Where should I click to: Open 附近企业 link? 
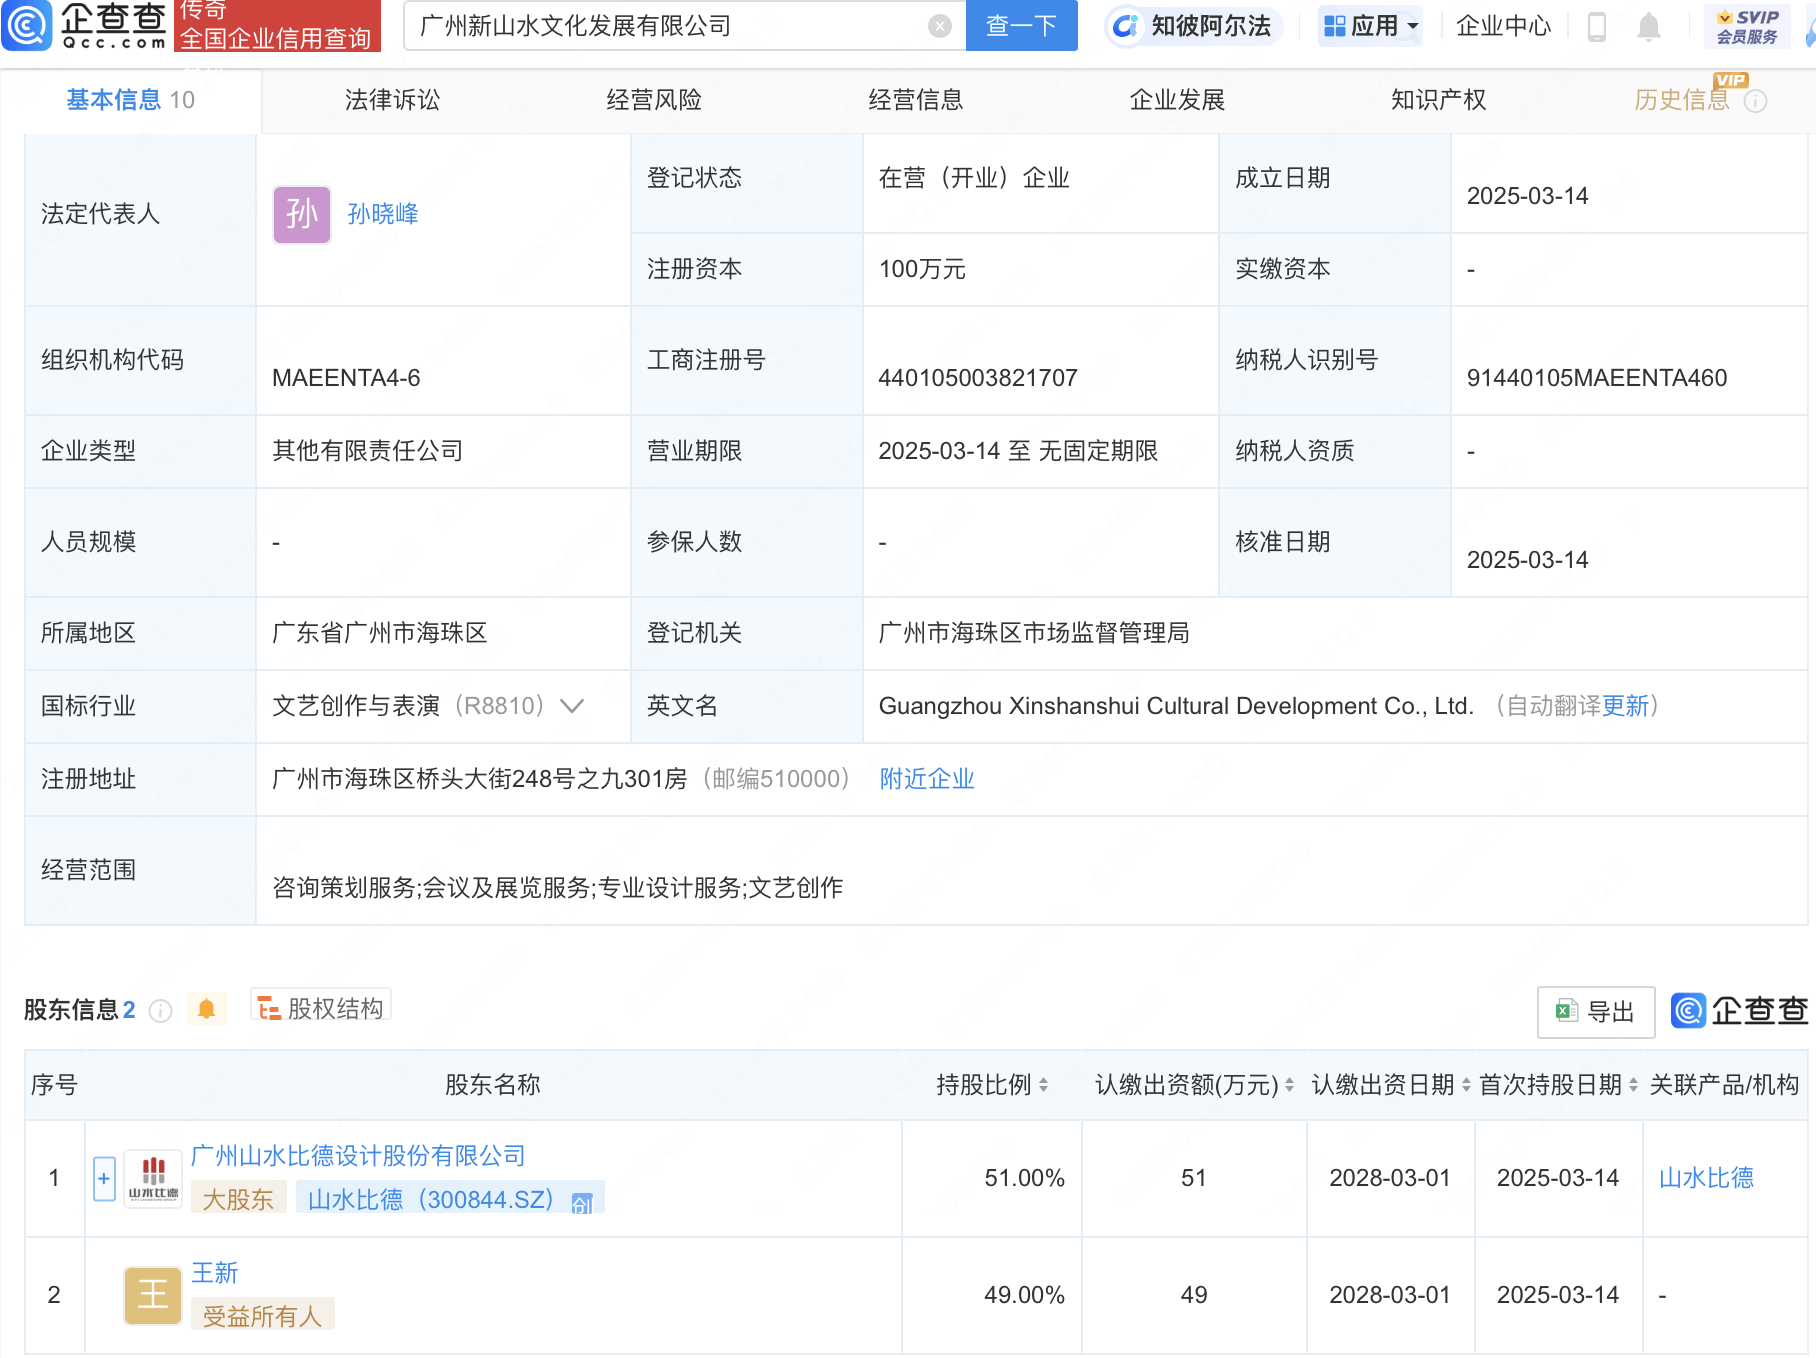pos(927,779)
